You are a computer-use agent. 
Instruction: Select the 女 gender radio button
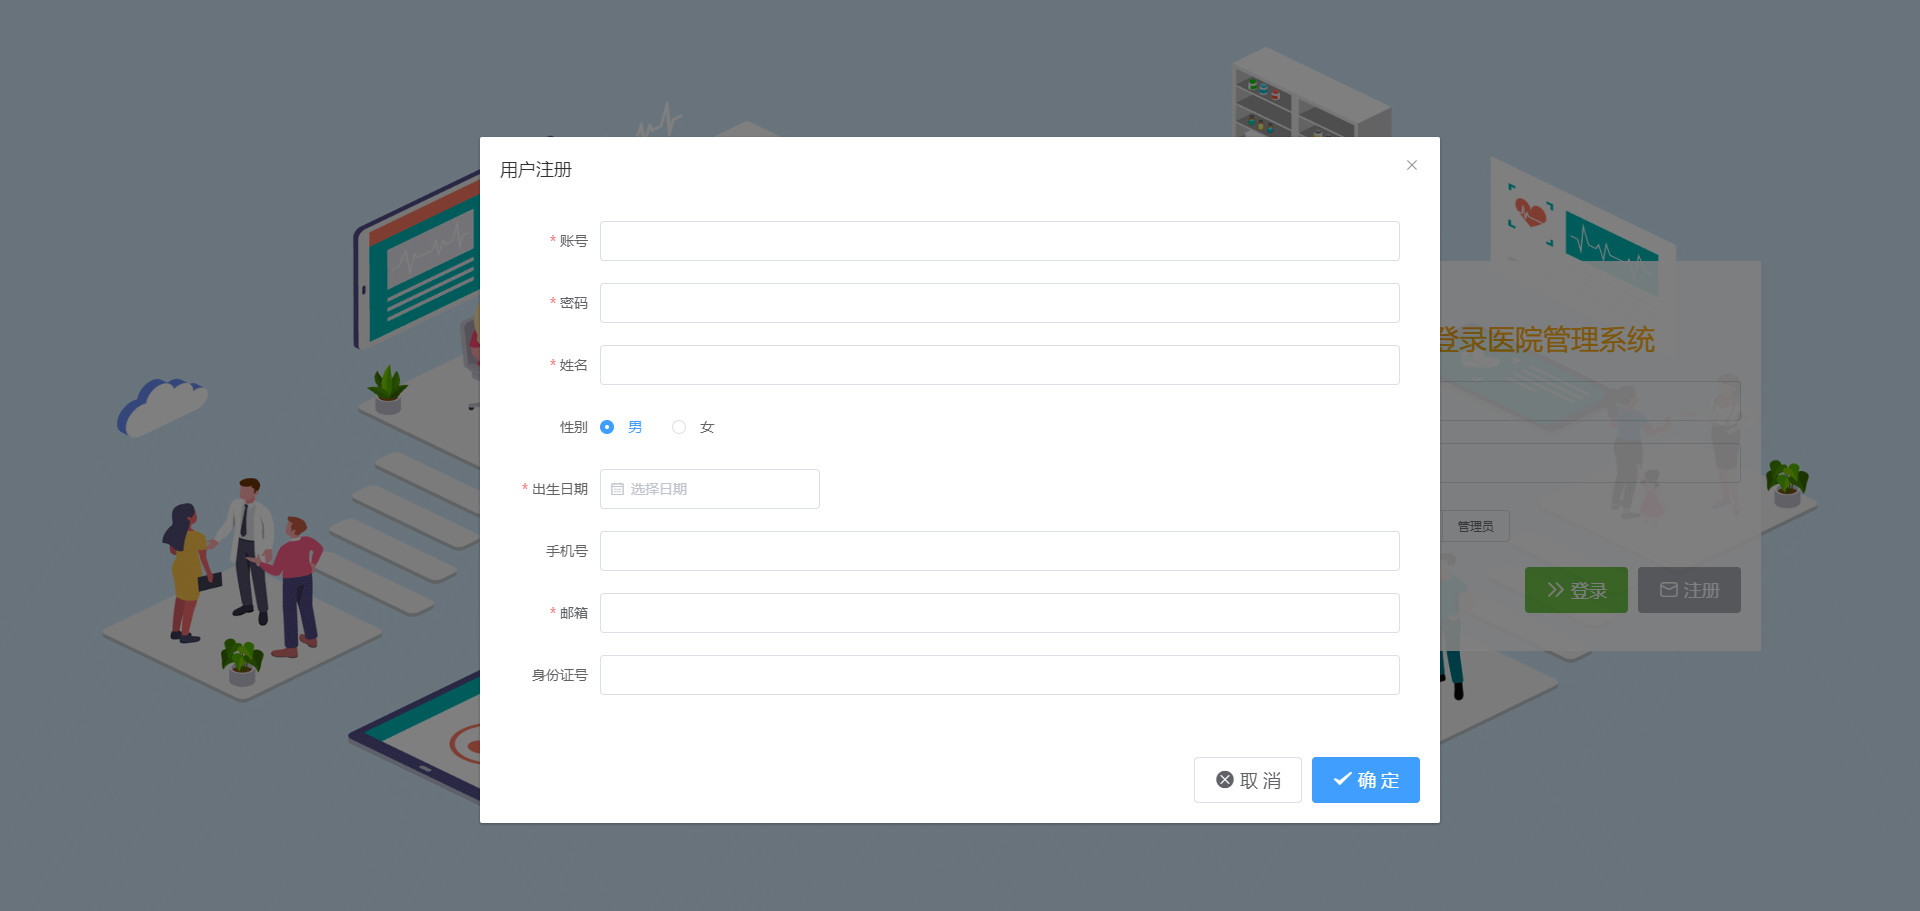click(679, 427)
